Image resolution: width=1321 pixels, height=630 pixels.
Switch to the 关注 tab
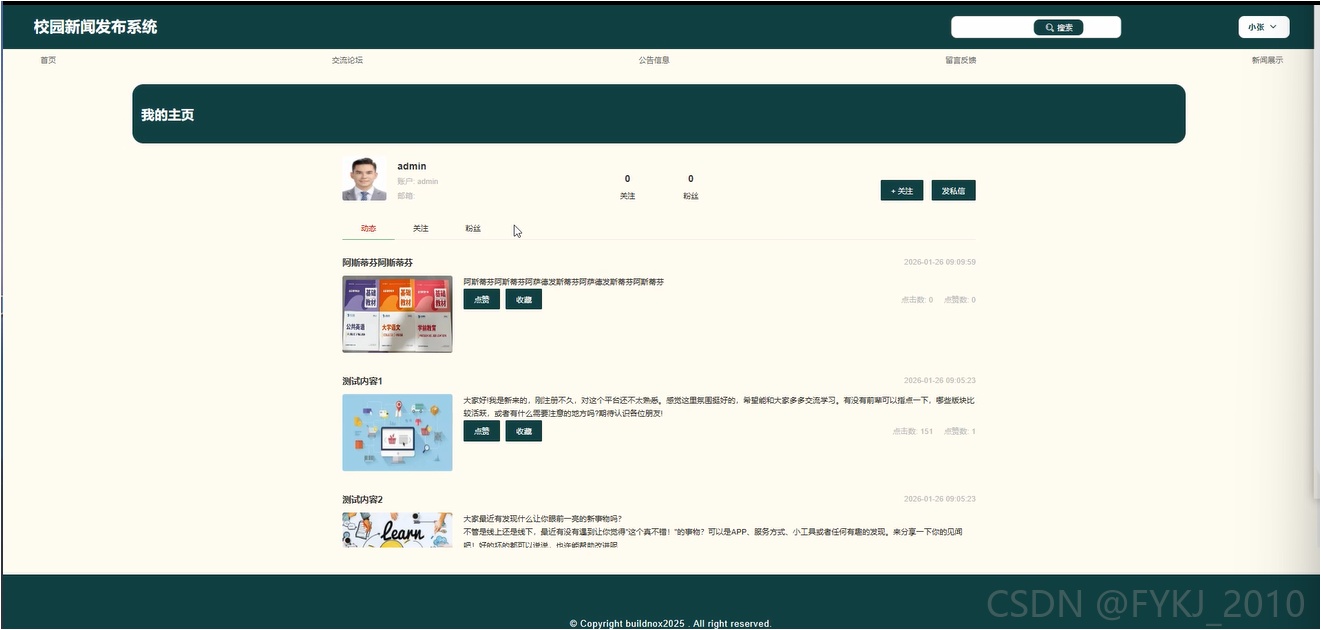click(x=420, y=229)
